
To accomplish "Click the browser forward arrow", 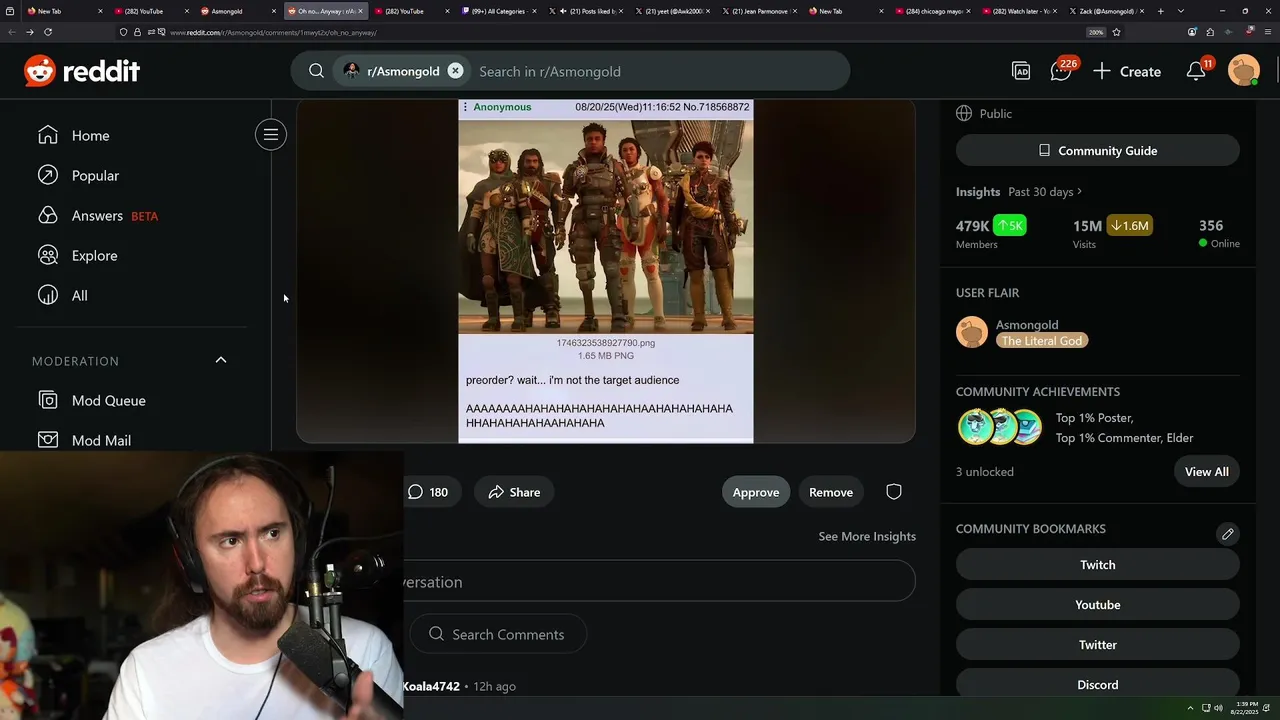I will click(x=29, y=32).
